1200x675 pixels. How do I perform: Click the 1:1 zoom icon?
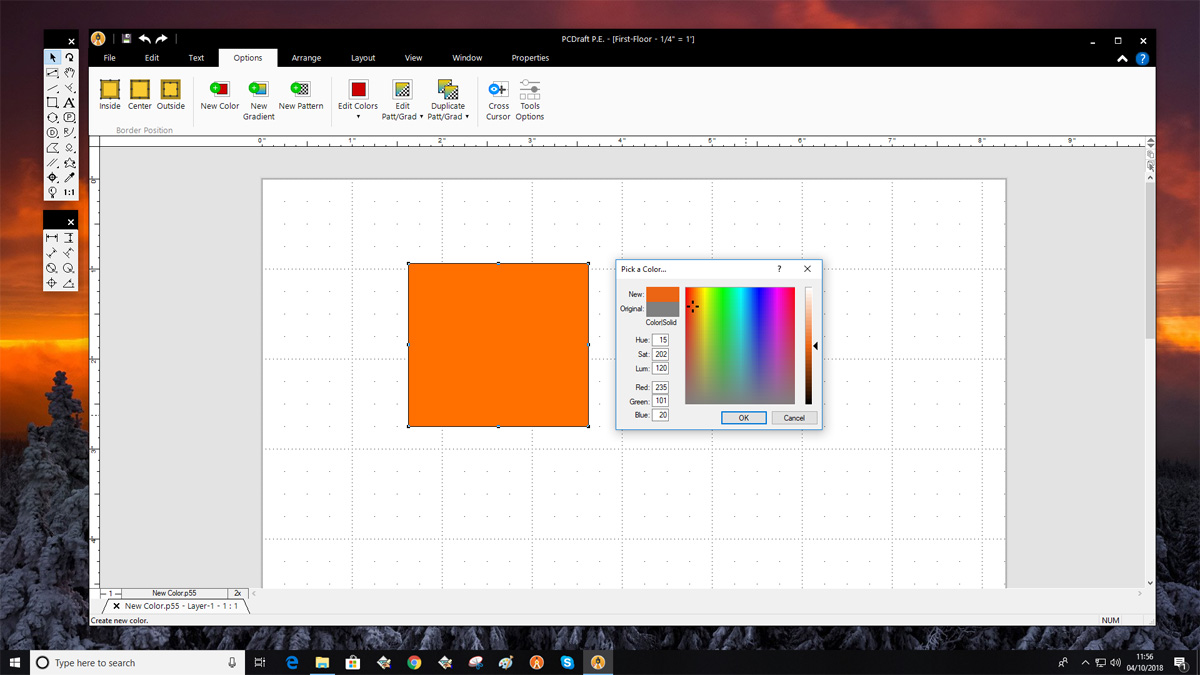point(69,190)
